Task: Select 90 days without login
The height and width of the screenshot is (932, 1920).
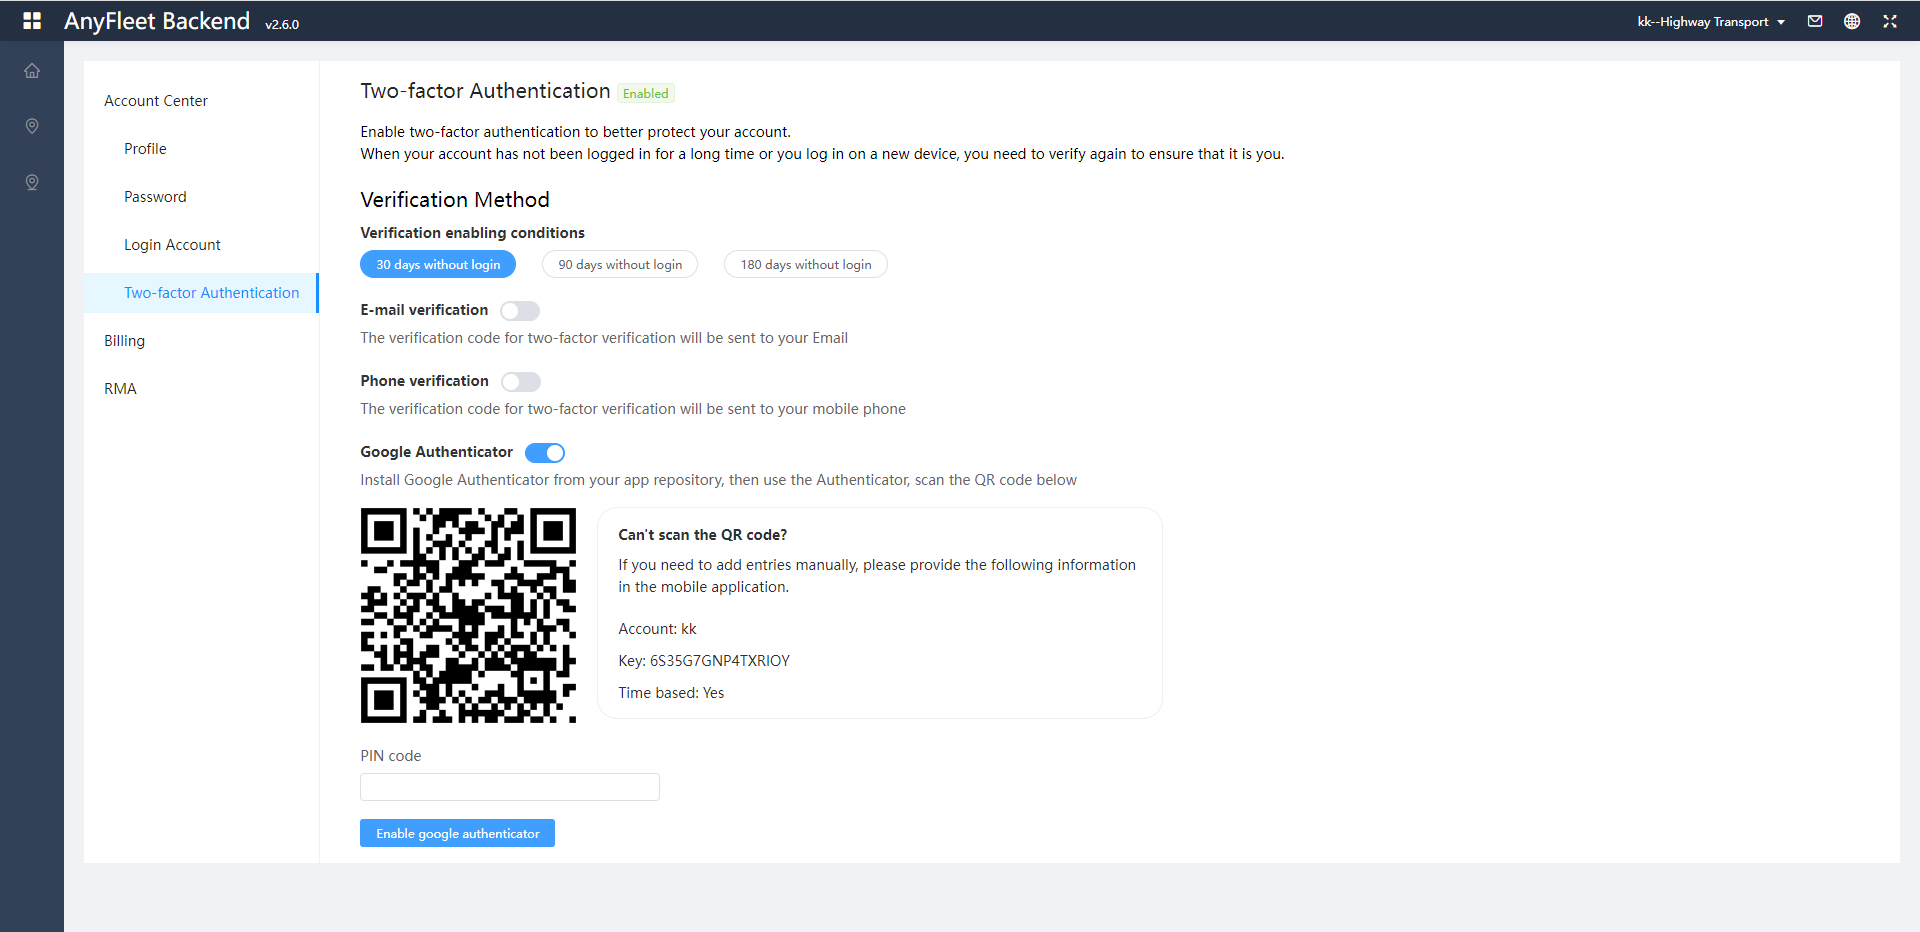Action: (620, 264)
